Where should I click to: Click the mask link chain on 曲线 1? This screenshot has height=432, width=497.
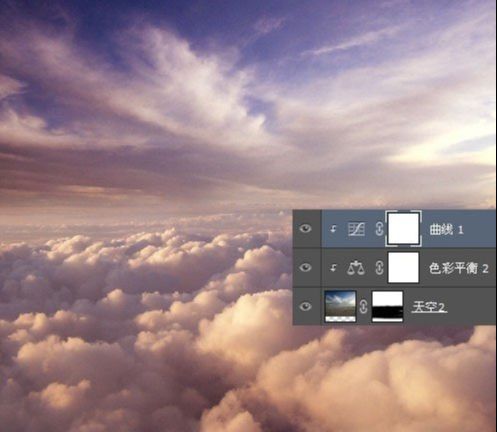coord(379,229)
